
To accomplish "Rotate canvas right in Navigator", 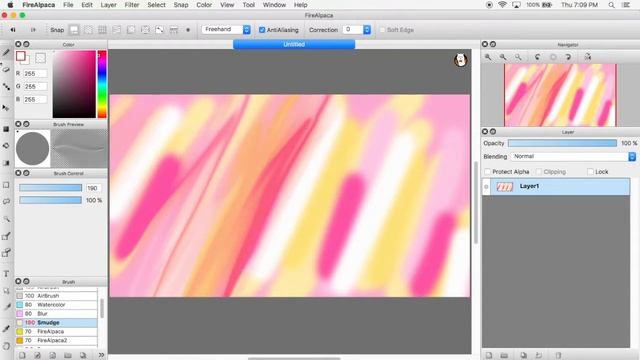I will click(568, 57).
